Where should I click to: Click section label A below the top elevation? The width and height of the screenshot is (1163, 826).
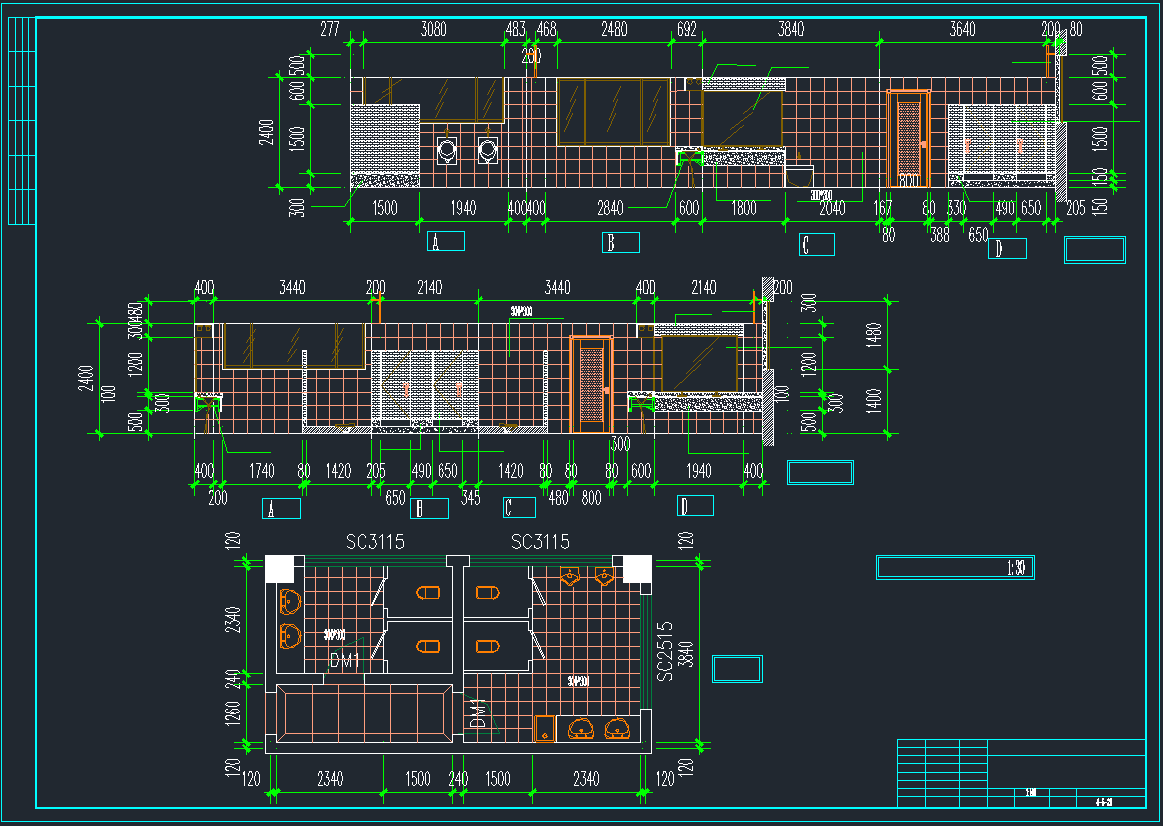[446, 241]
